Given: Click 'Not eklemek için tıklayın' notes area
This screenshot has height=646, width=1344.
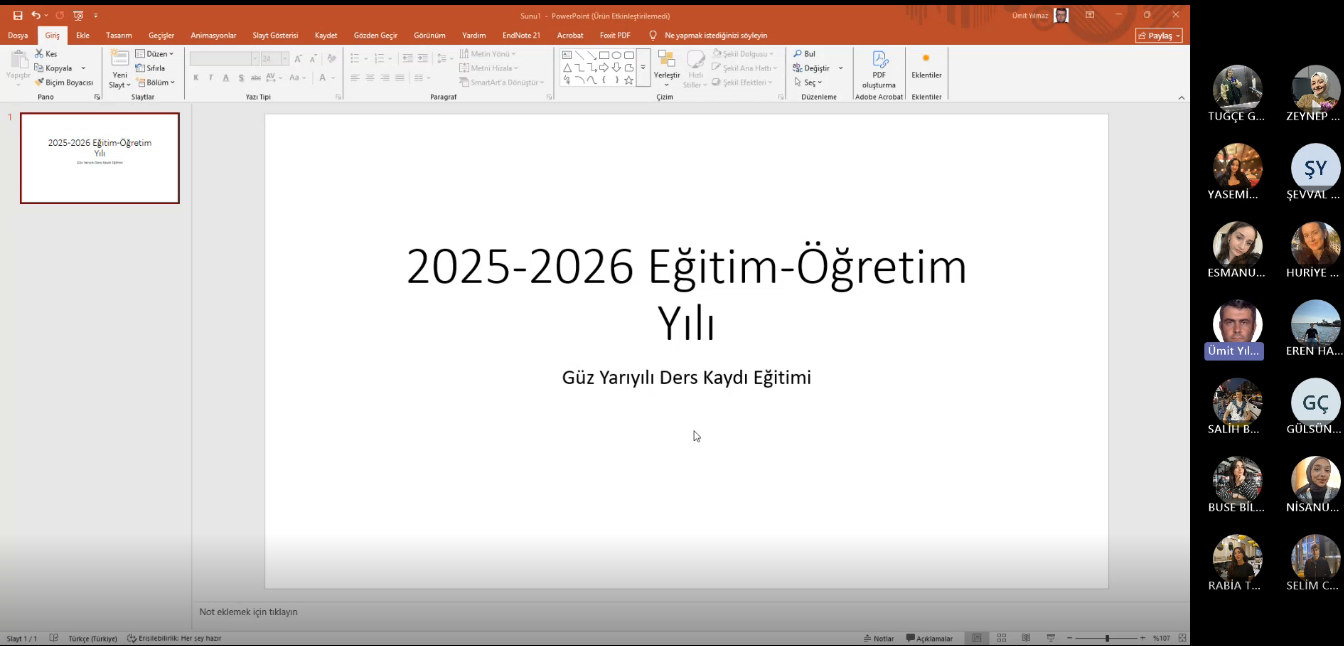Looking at the screenshot, I should click(x=248, y=612).
